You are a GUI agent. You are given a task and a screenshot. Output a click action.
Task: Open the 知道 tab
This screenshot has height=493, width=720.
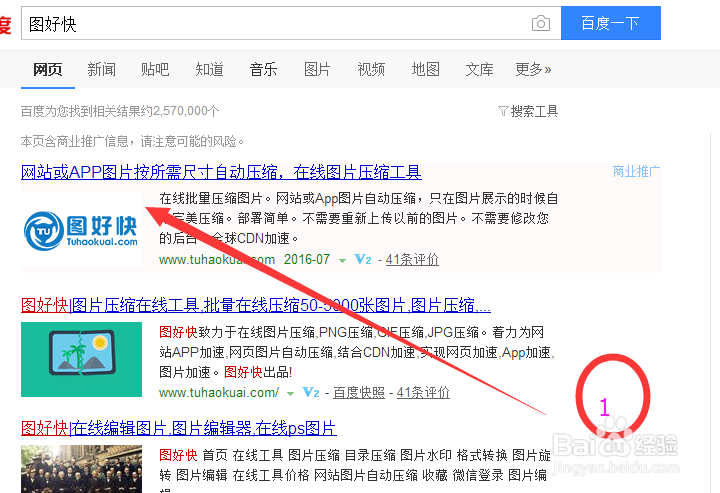209,69
